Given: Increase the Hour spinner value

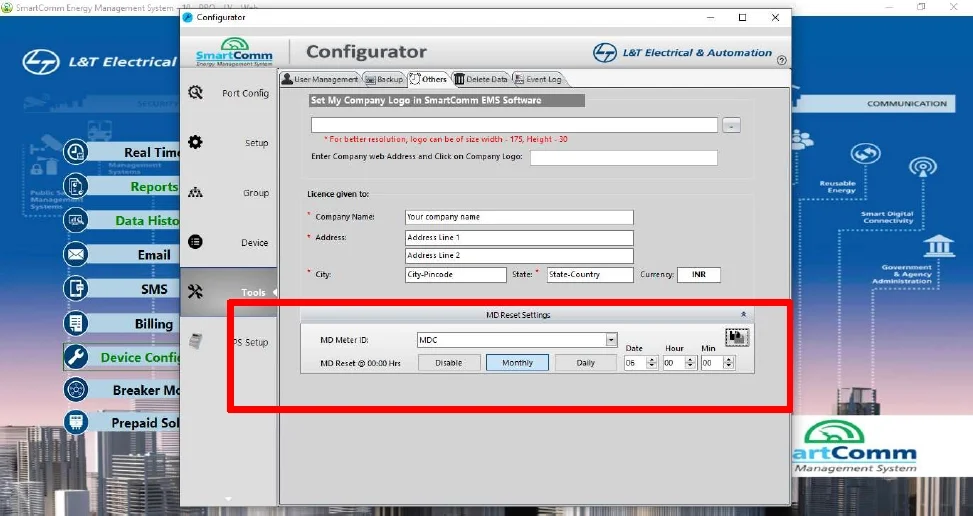Looking at the screenshot, I should 690,360.
